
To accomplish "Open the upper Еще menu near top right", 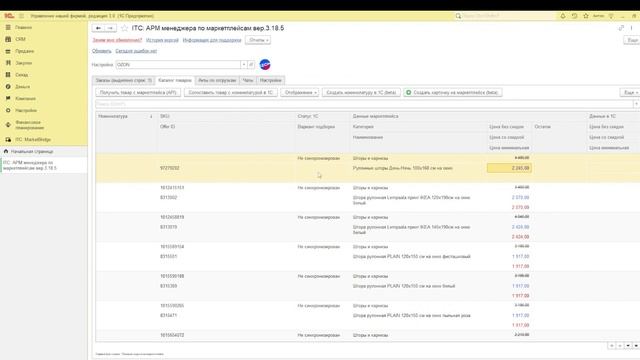I will point(632,40).
